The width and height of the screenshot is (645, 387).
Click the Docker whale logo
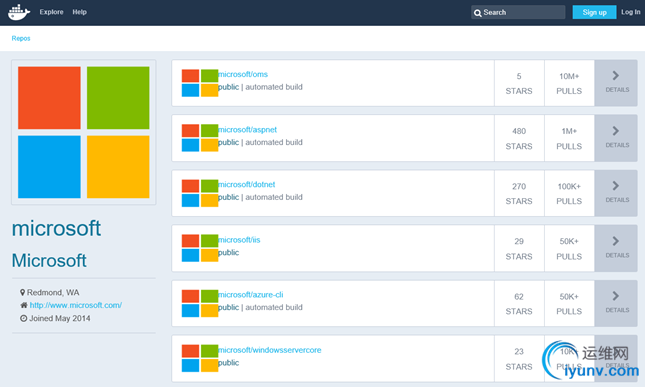tap(19, 12)
